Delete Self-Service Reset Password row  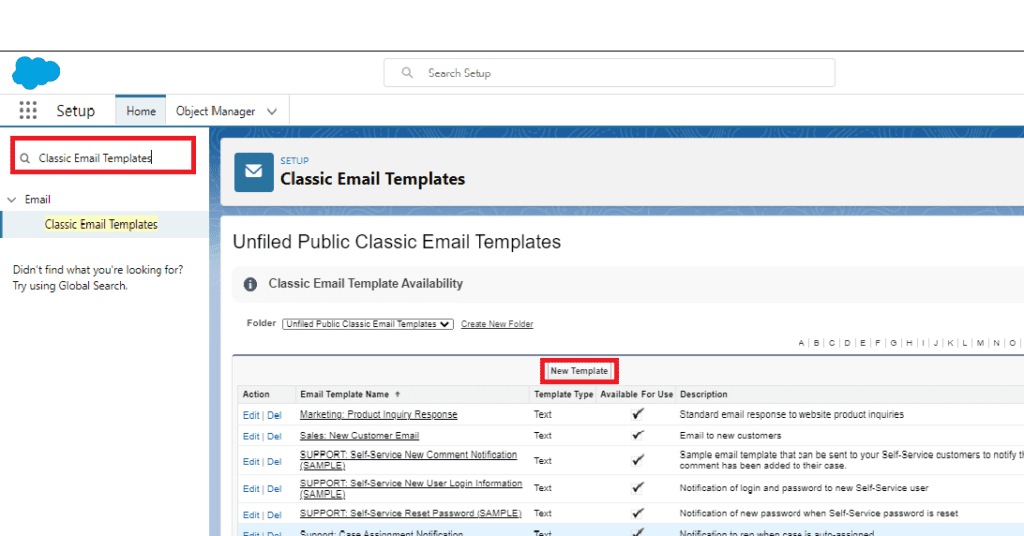[274, 515]
